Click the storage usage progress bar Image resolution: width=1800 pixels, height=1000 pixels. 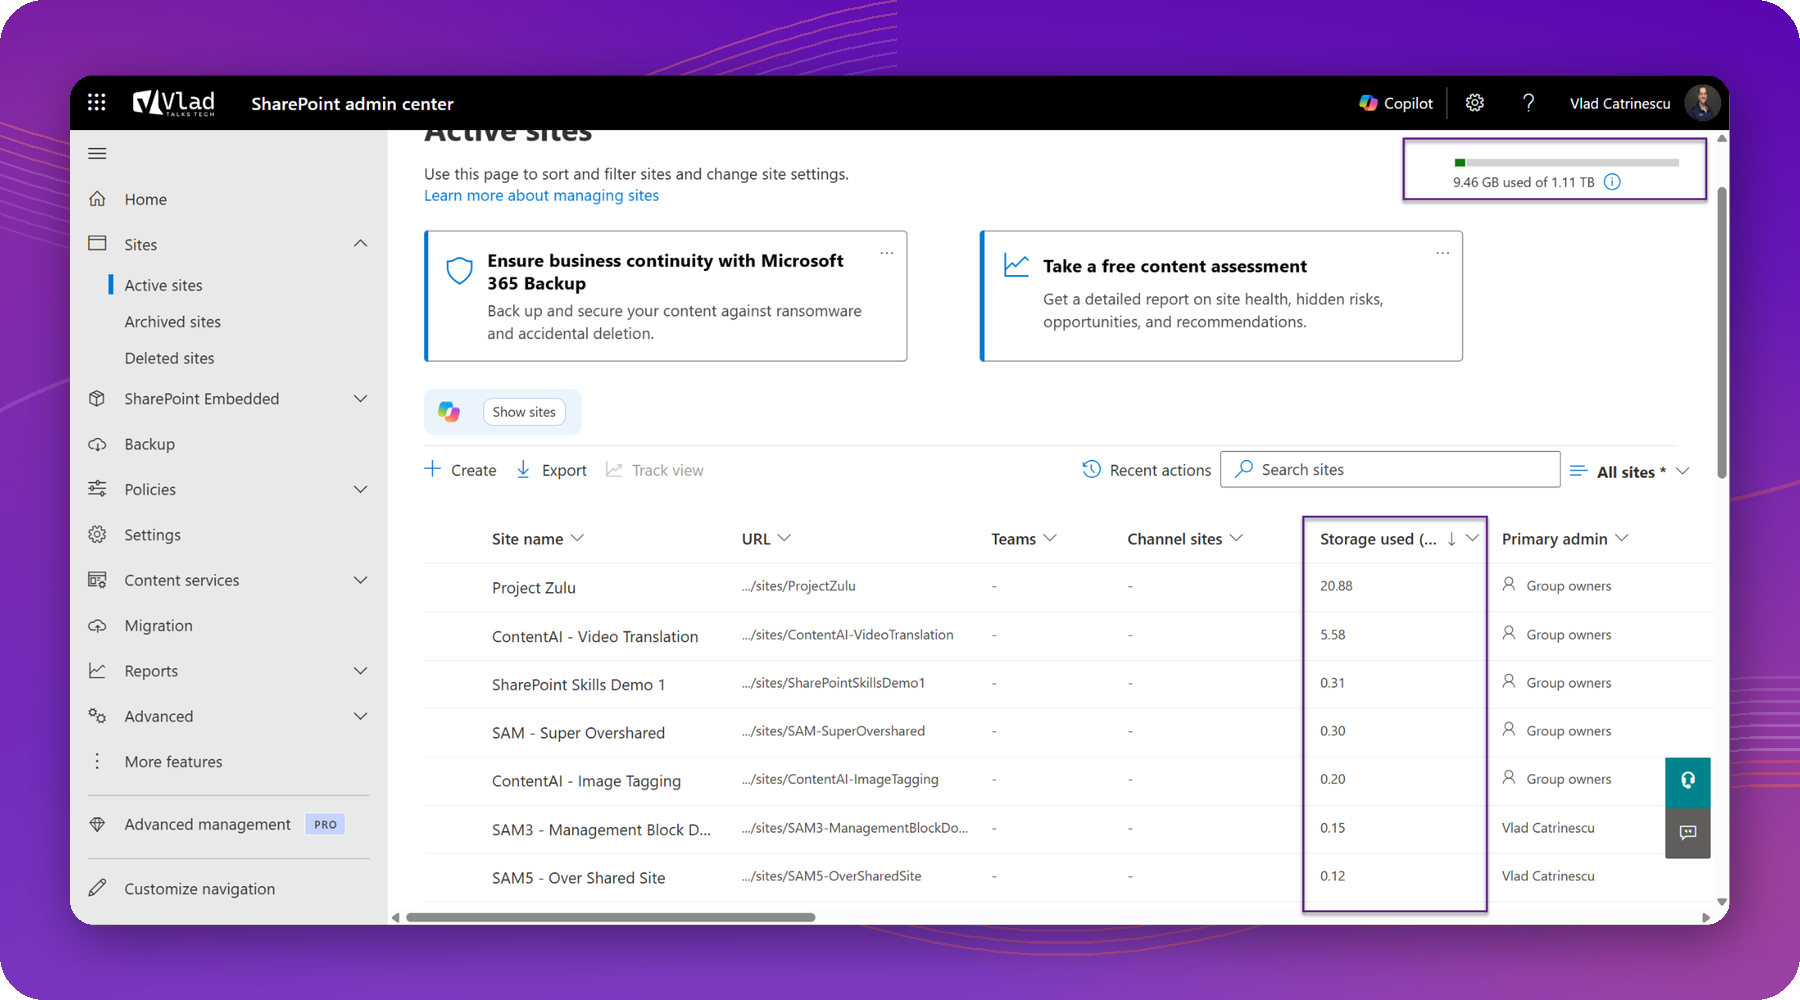click(x=1566, y=162)
